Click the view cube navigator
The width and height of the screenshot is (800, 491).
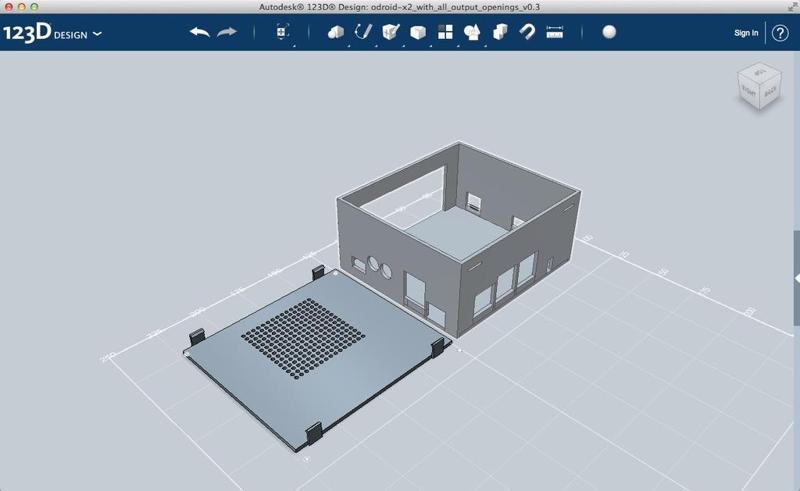point(759,87)
